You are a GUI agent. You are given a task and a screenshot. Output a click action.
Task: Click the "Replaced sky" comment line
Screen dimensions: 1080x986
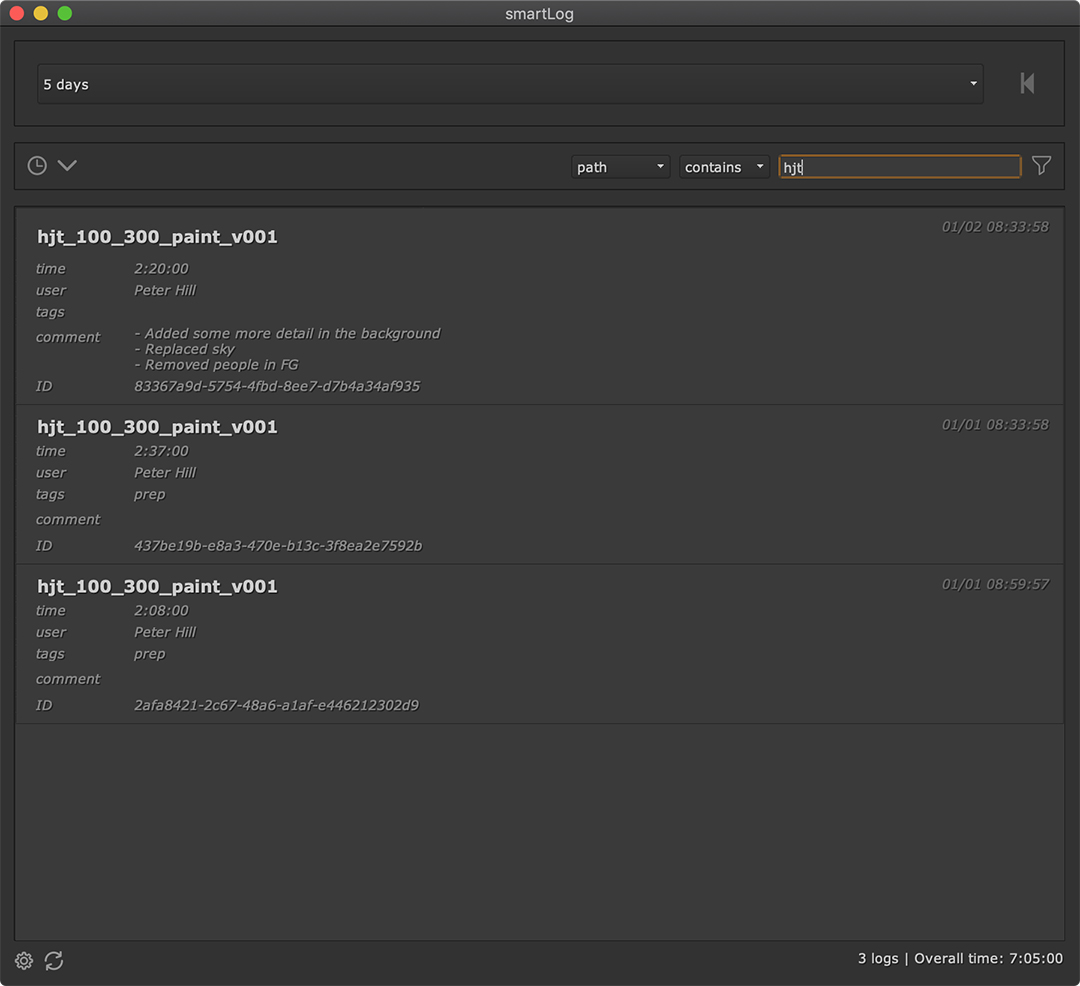[189, 349]
